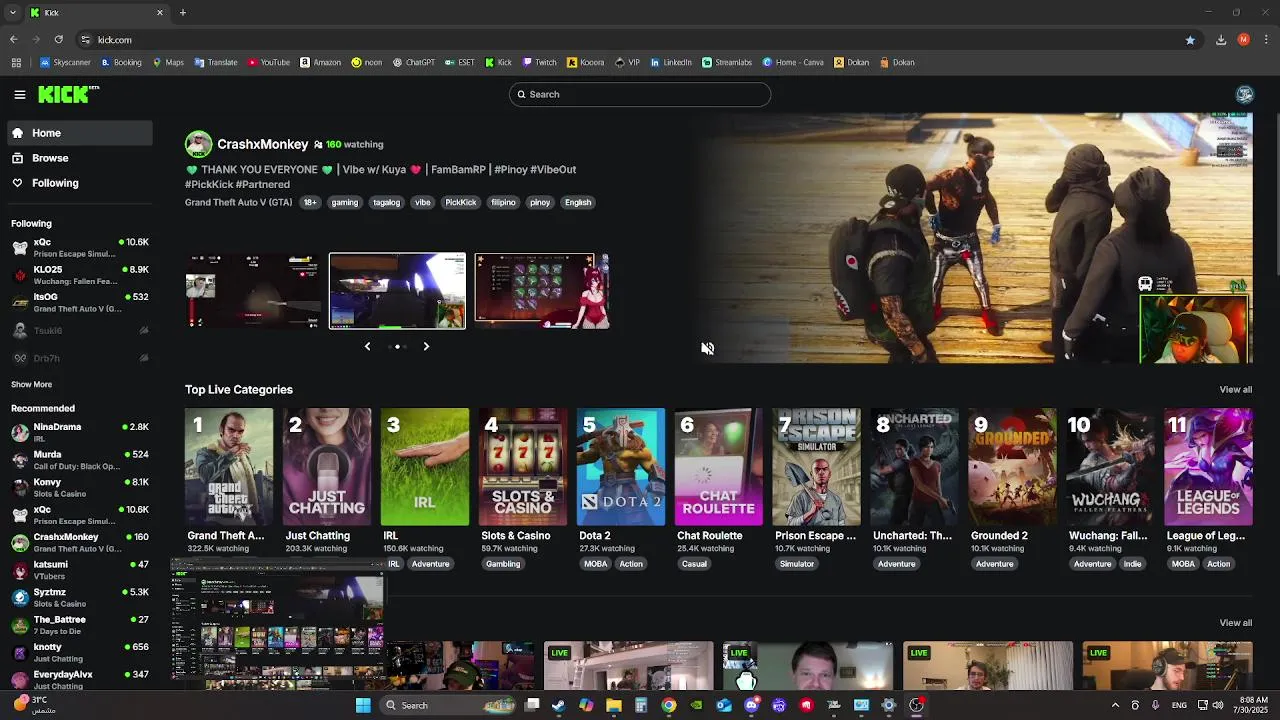Open Grand Theft Auto V (GTA) category link
This screenshot has width=1280, height=720.
[238, 202]
